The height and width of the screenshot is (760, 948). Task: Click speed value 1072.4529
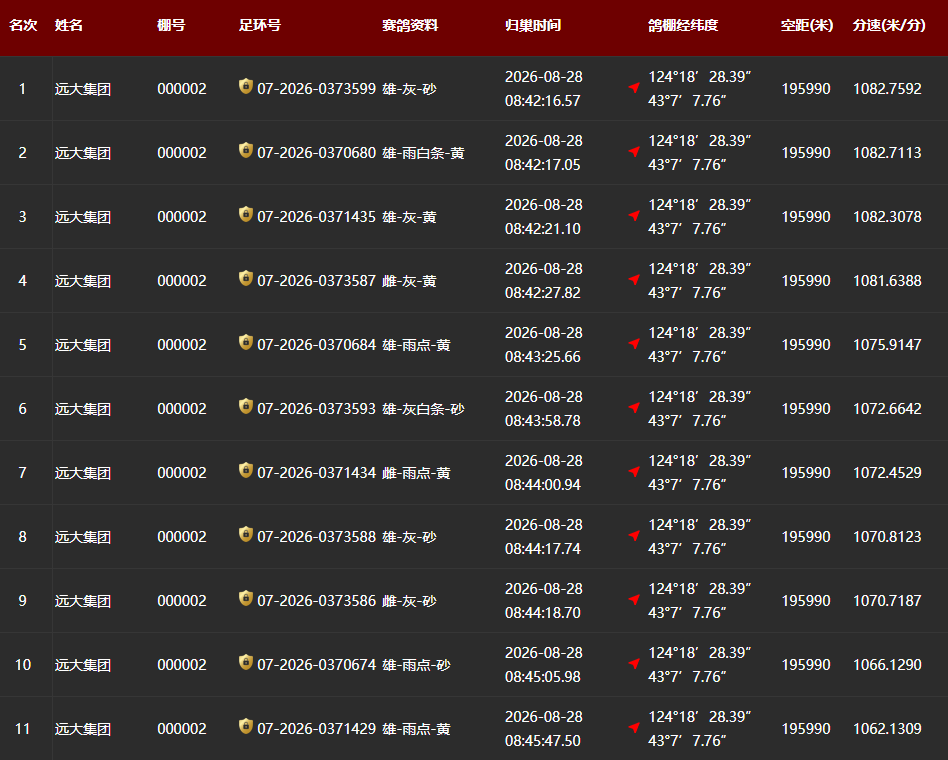[x=887, y=474]
